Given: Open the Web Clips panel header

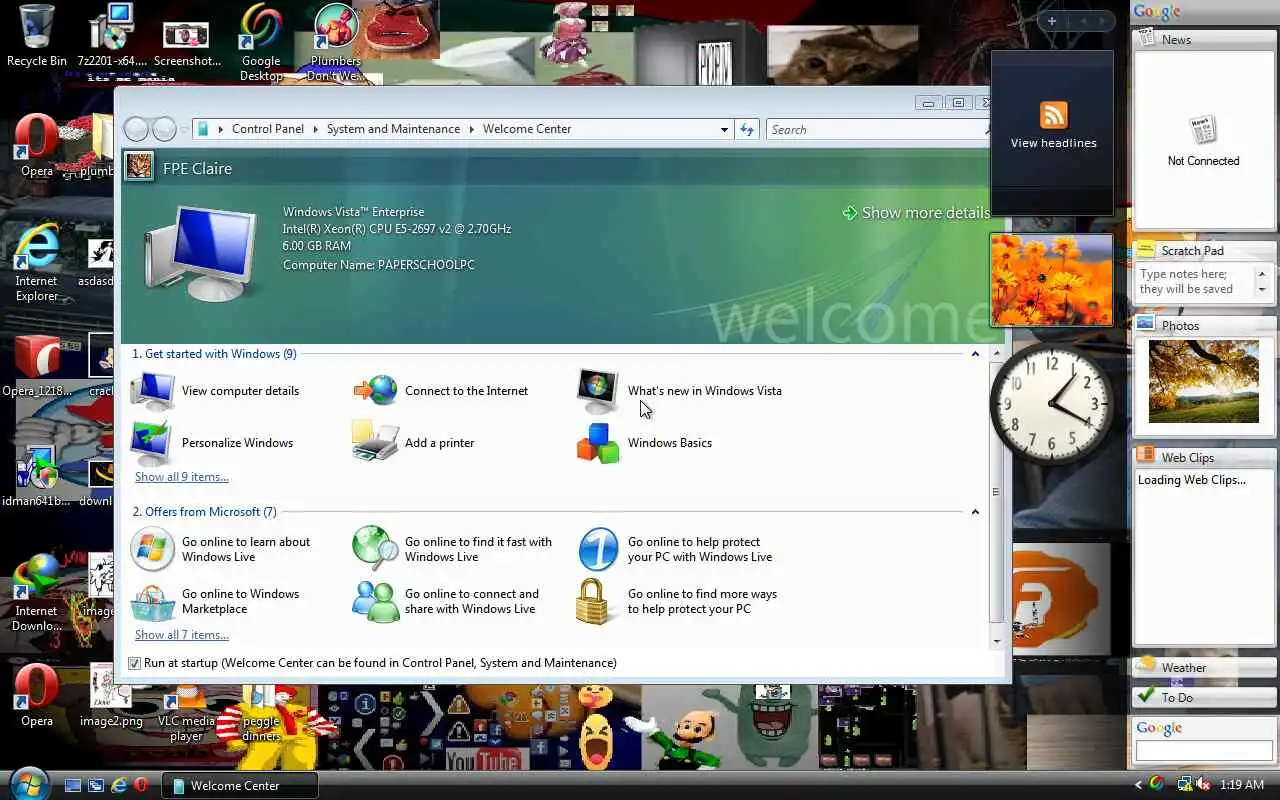Looking at the screenshot, I should coord(1204,457).
